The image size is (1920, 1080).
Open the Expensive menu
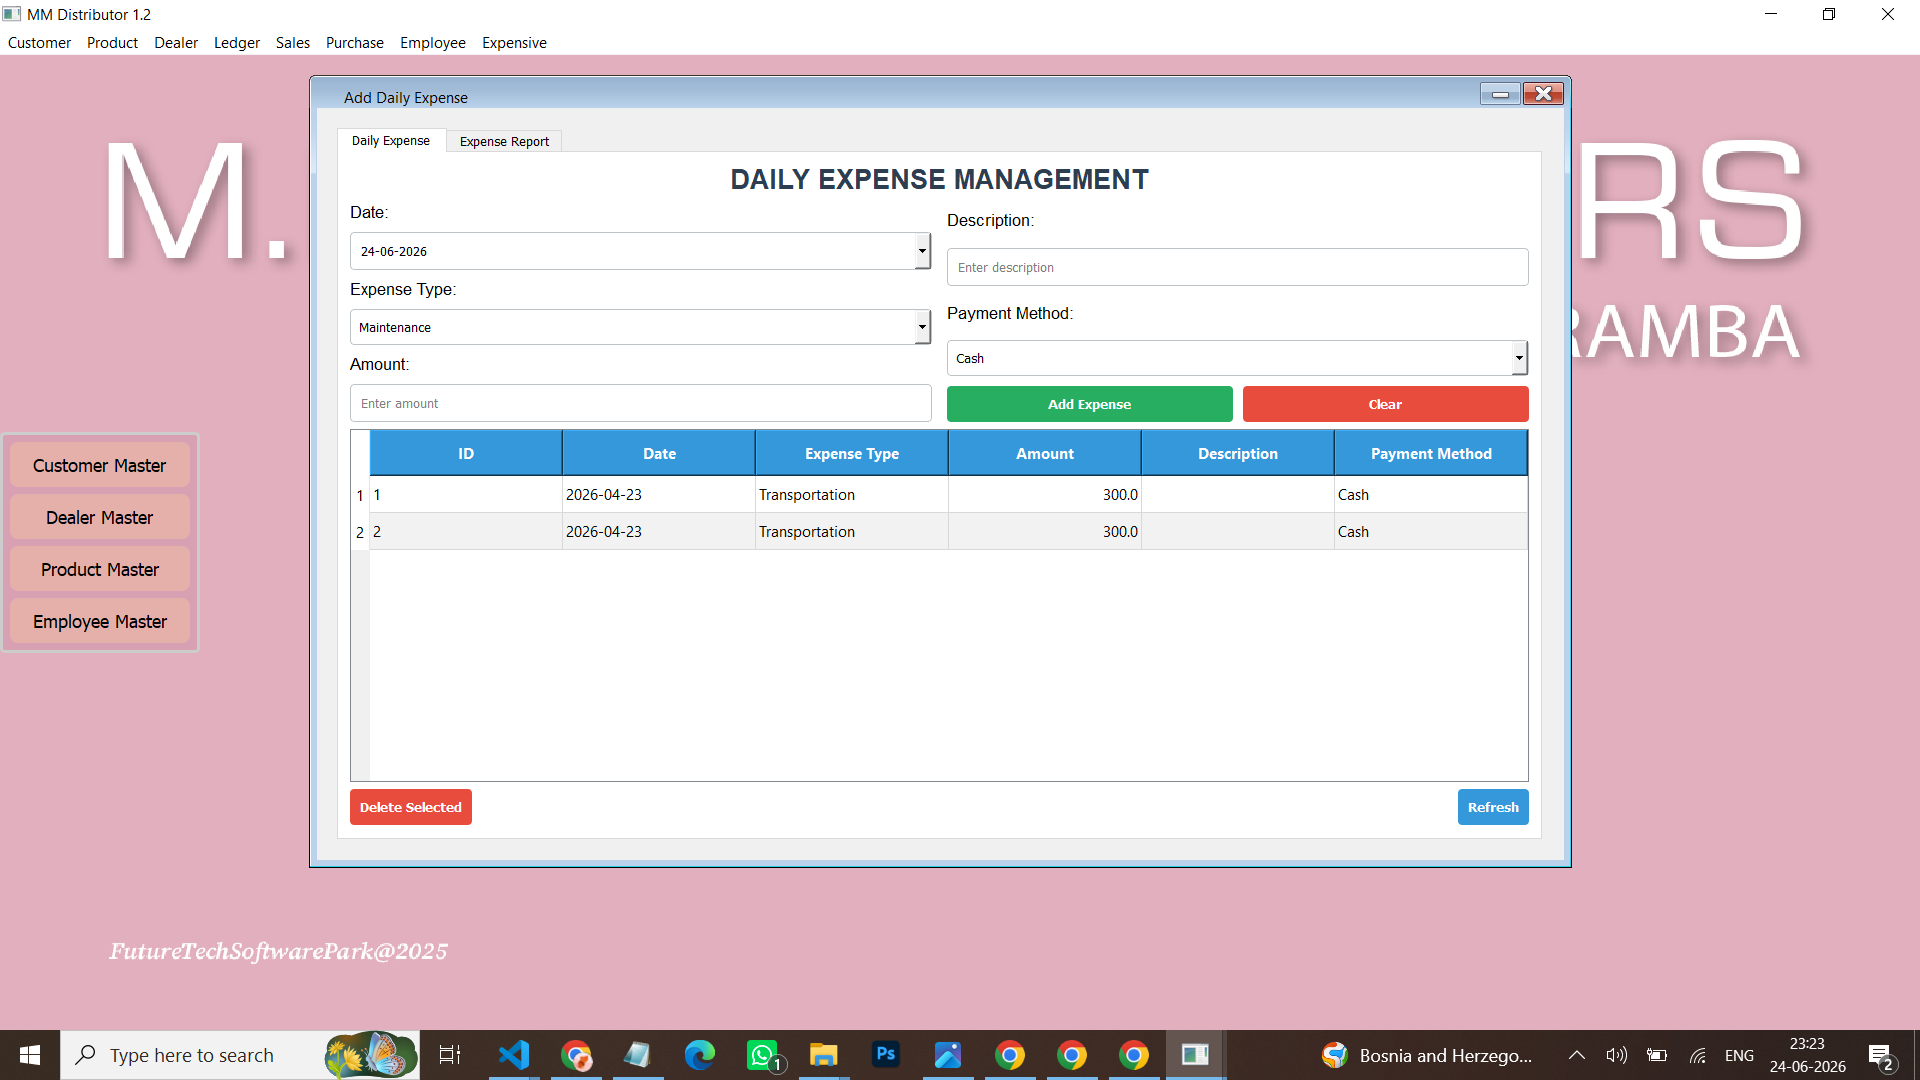tap(514, 43)
